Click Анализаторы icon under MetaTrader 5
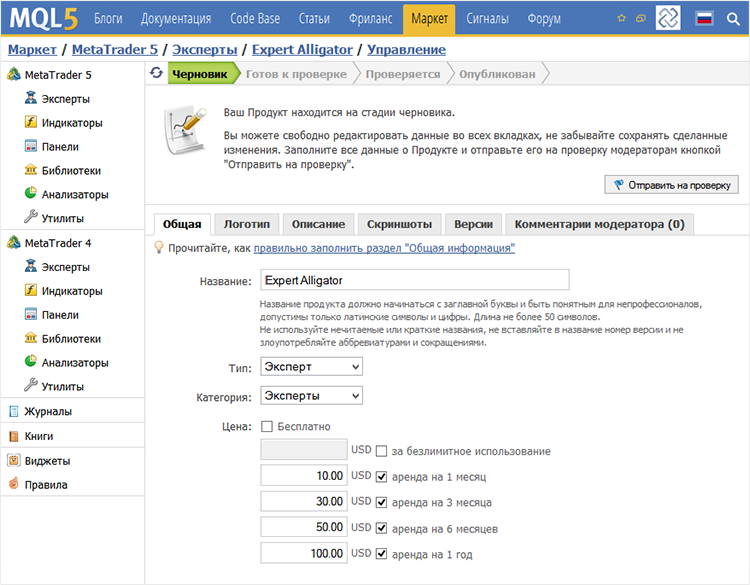The width and height of the screenshot is (750, 585). tap(31, 193)
